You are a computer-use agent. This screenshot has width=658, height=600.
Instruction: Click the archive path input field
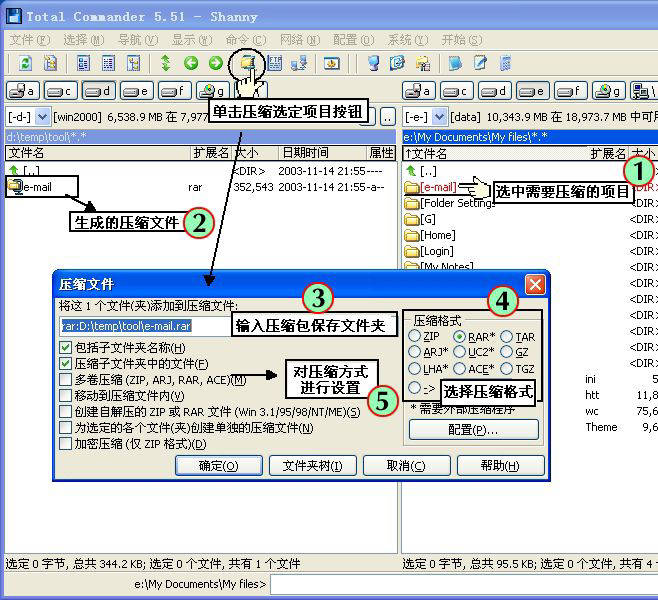(x=140, y=325)
